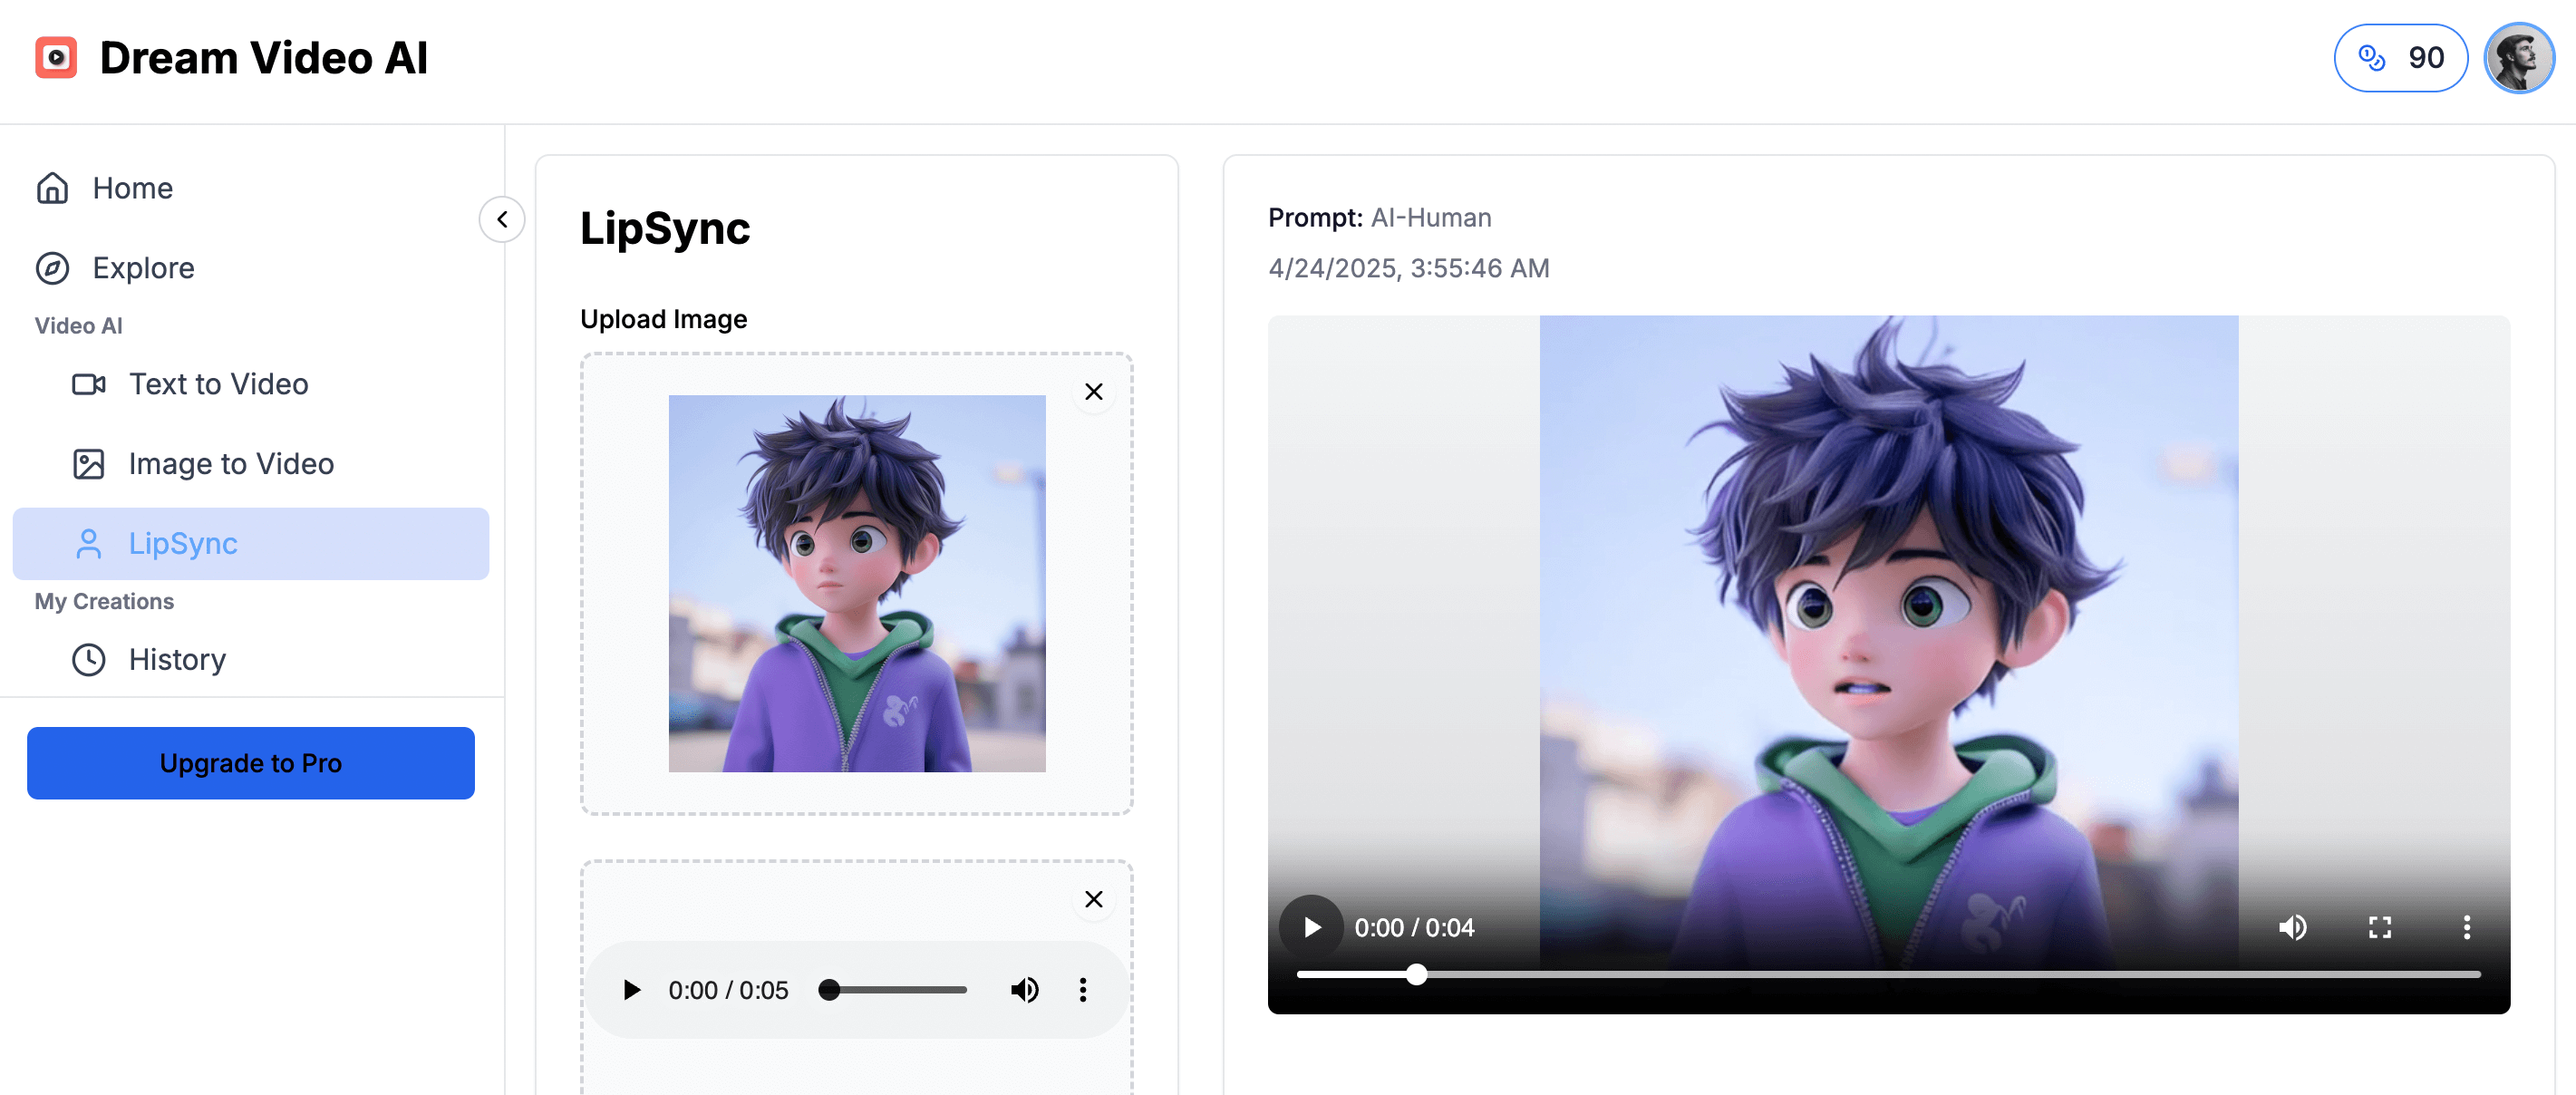The height and width of the screenshot is (1095, 2576).
Task: Remove the uploaded audio with X
Action: (1094, 899)
